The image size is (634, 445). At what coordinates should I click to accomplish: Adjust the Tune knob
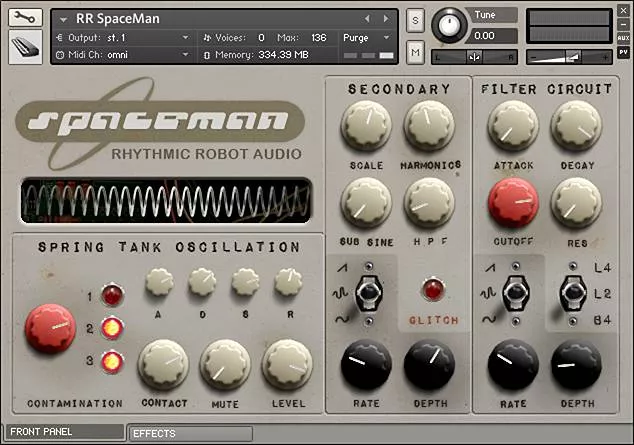point(449,25)
